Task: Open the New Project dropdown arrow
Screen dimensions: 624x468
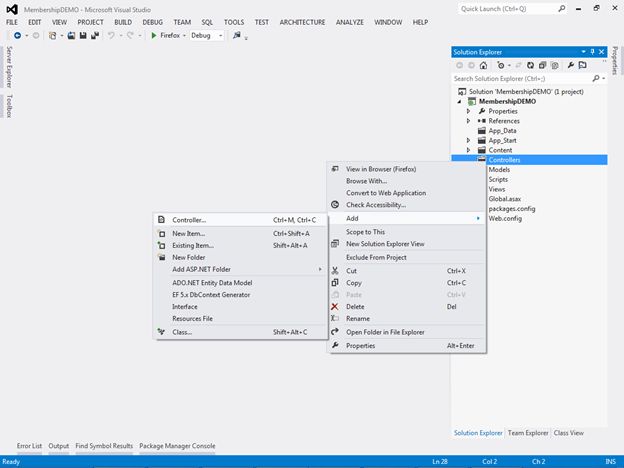Action: (62, 36)
